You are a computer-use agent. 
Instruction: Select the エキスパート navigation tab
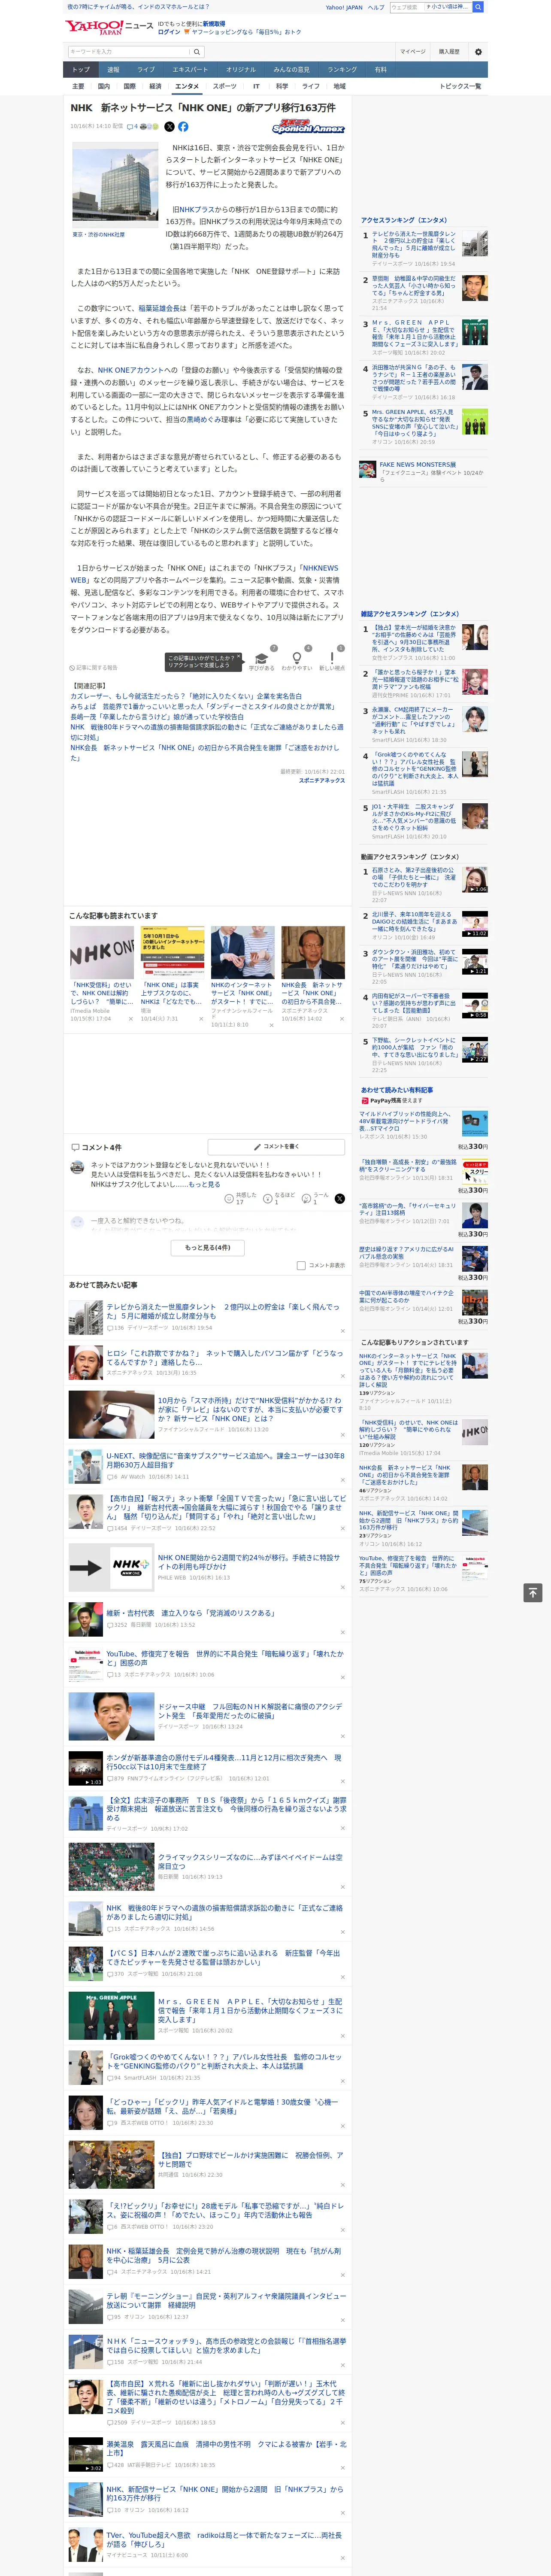pos(190,70)
